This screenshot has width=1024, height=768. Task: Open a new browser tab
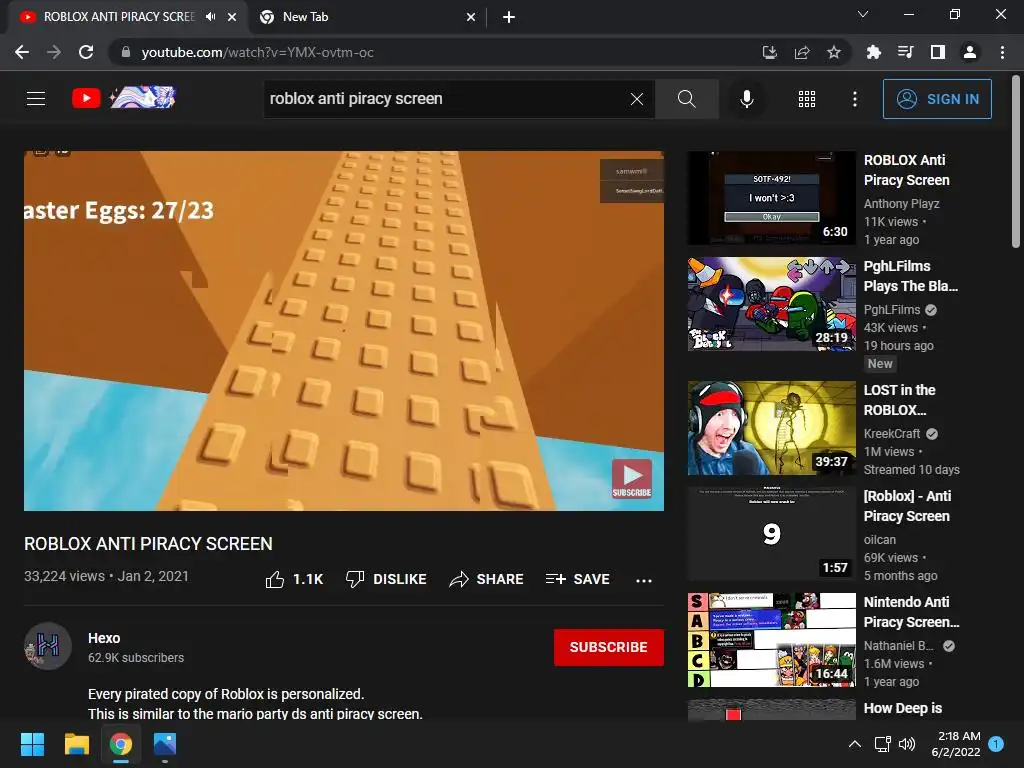[509, 17]
